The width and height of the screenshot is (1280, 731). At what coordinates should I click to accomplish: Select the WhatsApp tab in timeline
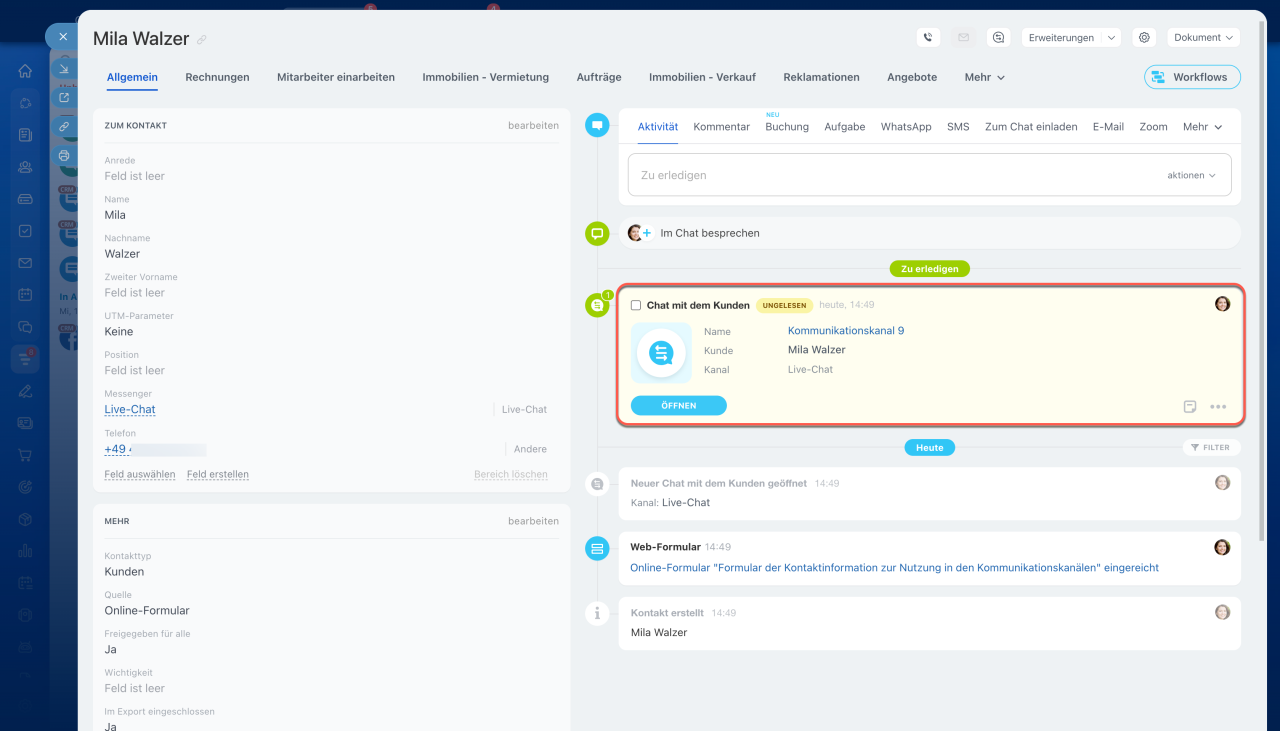point(905,127)
